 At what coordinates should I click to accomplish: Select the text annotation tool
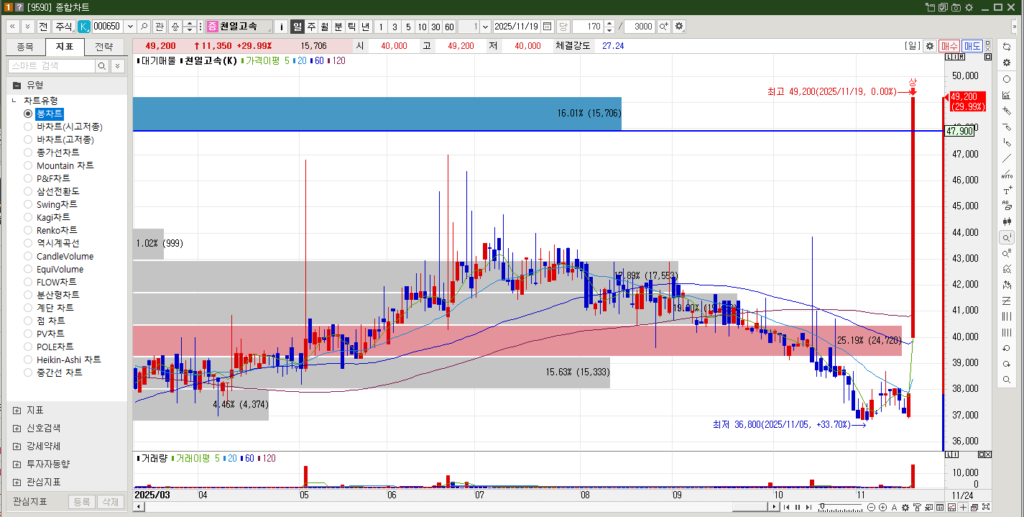tap(1006, 190)
